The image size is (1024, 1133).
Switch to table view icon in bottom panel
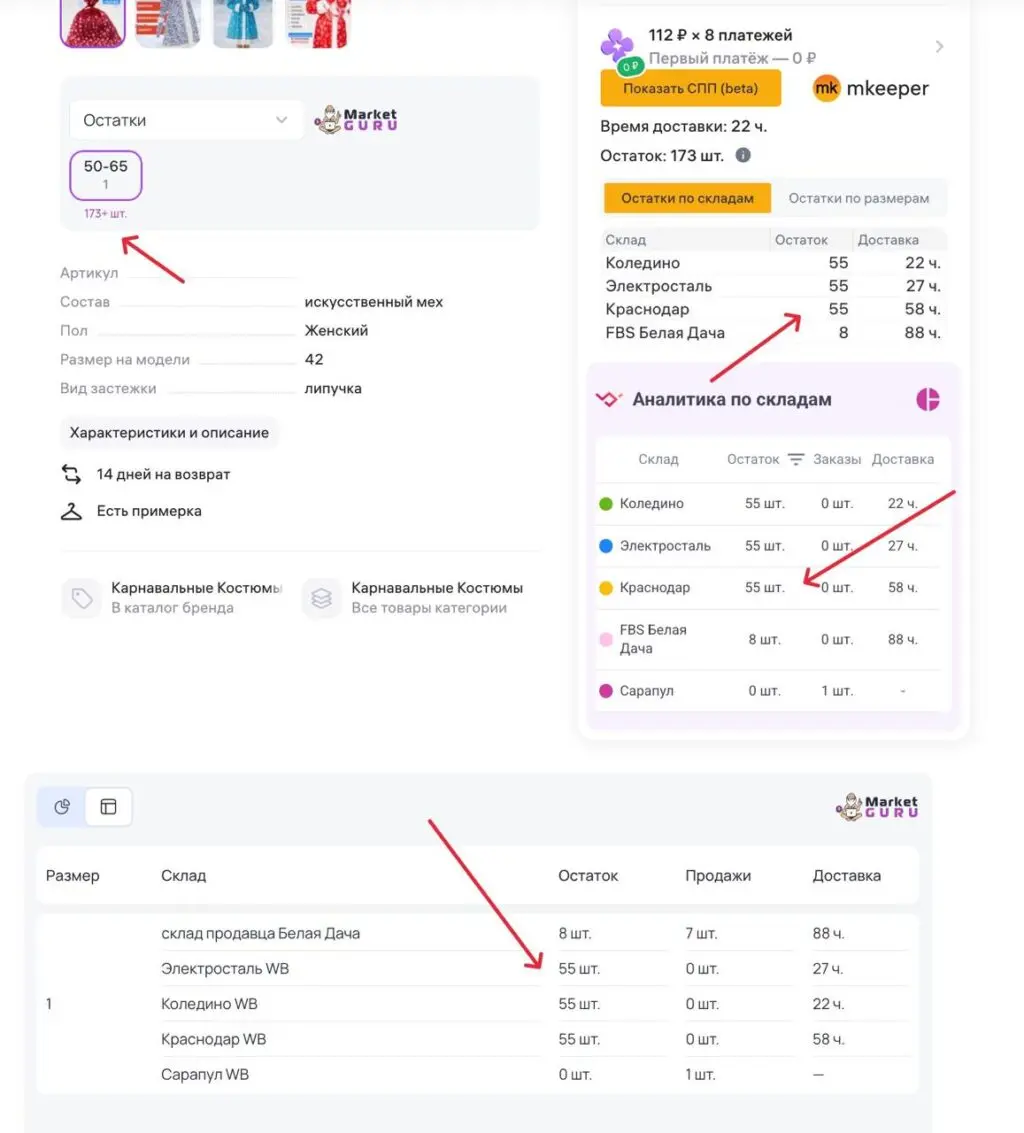coord(108,806)
